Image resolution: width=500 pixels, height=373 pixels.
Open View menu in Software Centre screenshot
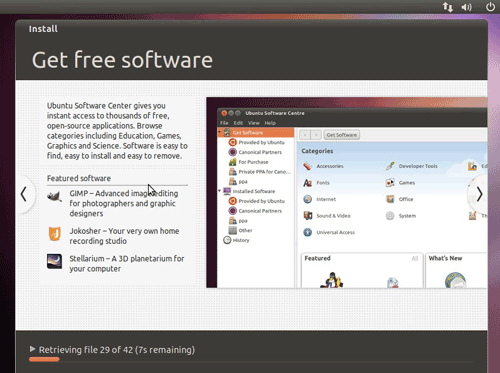tap(253, 123)
